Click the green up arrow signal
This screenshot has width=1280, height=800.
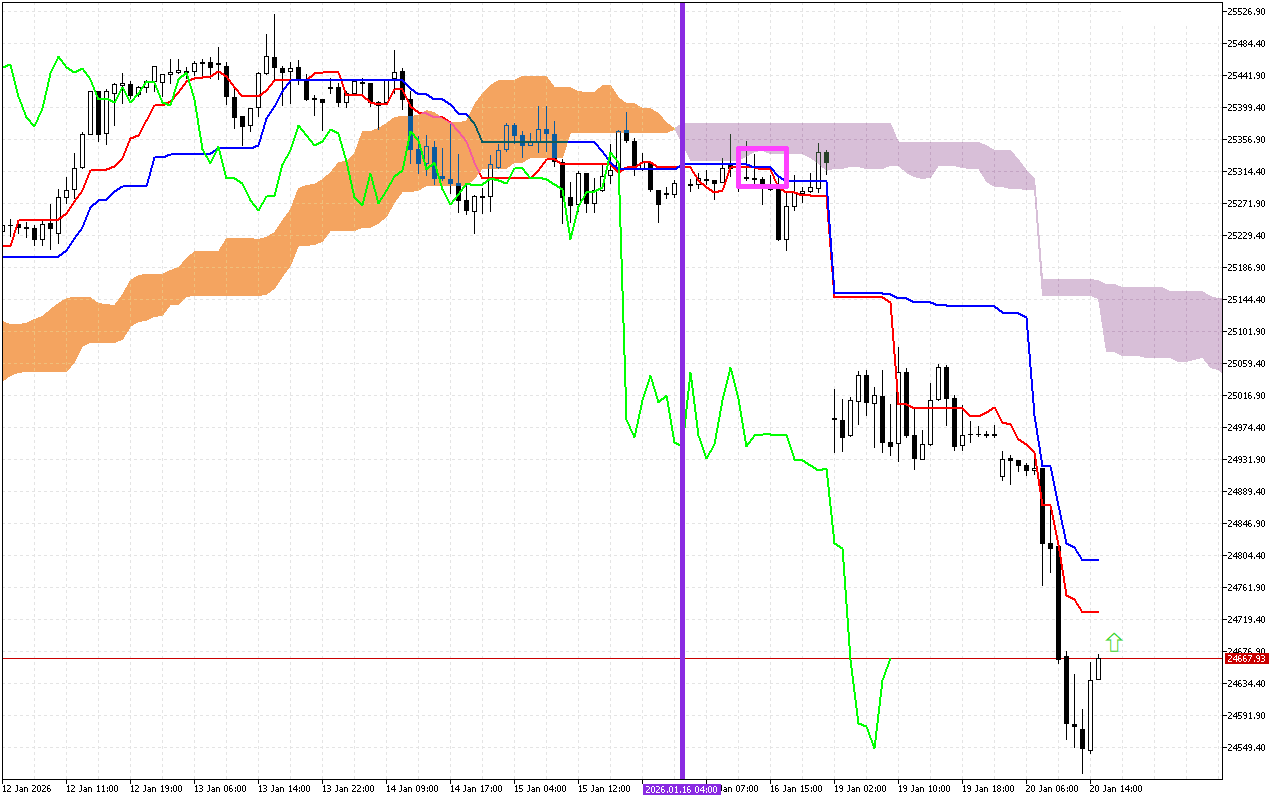(1114, 642)
